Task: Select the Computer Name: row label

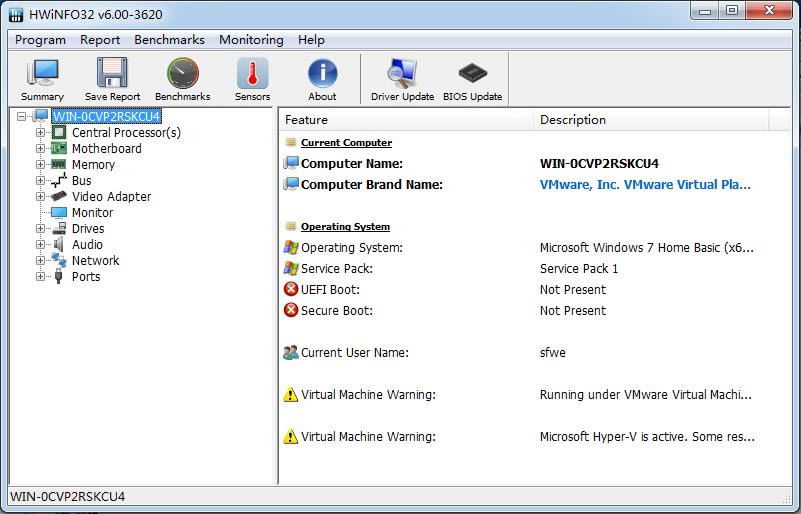Action: pos(352,163)
